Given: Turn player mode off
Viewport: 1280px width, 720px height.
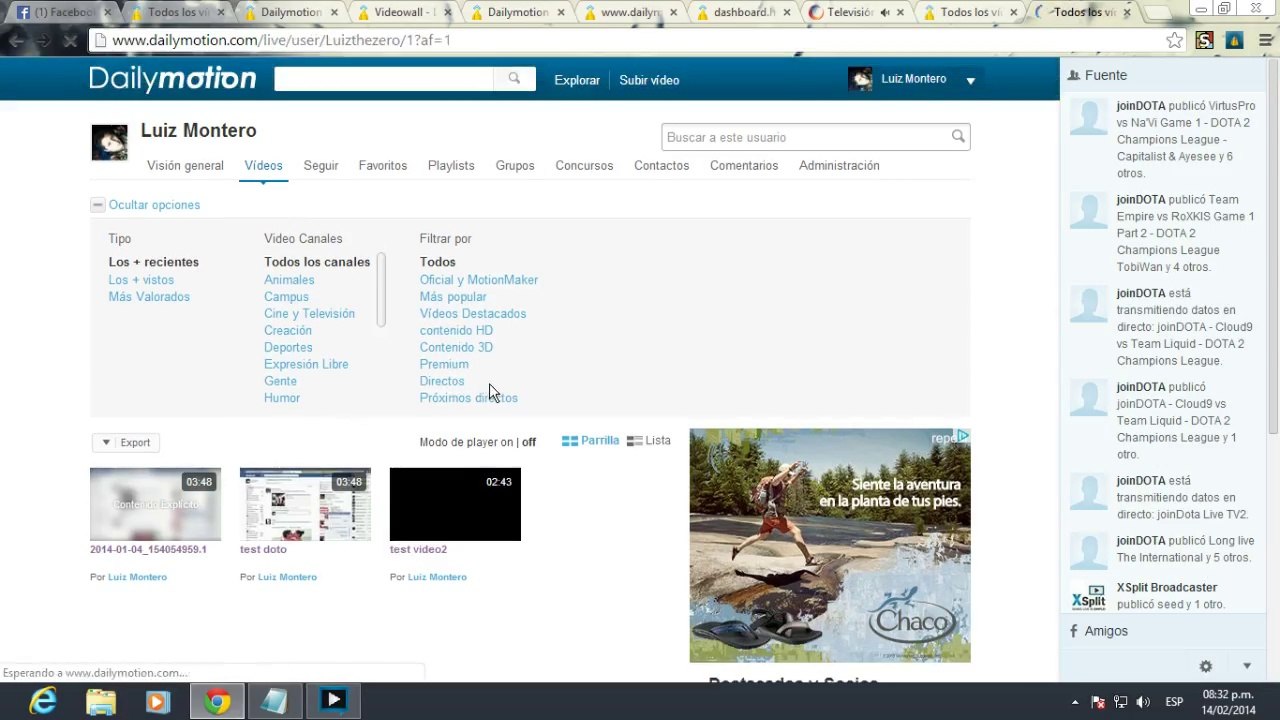Looking at the screenshot, I should pos(529,442).
